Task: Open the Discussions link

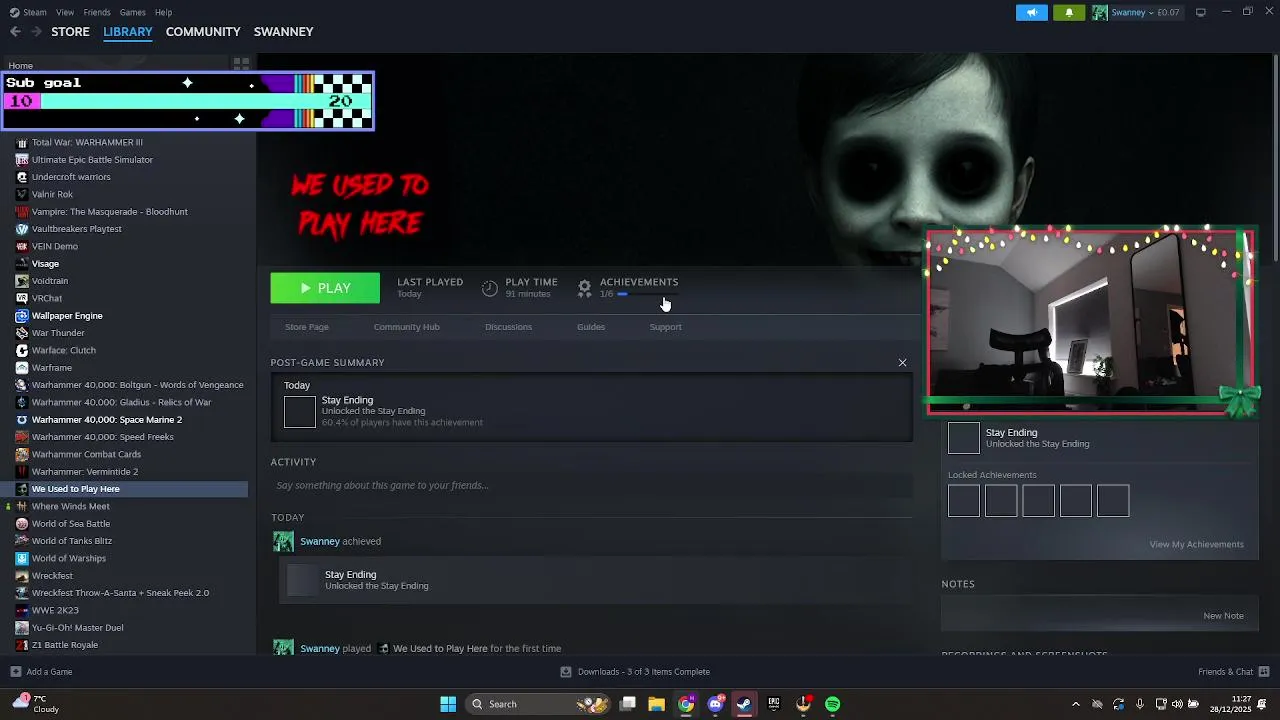Action: (508, 327)
